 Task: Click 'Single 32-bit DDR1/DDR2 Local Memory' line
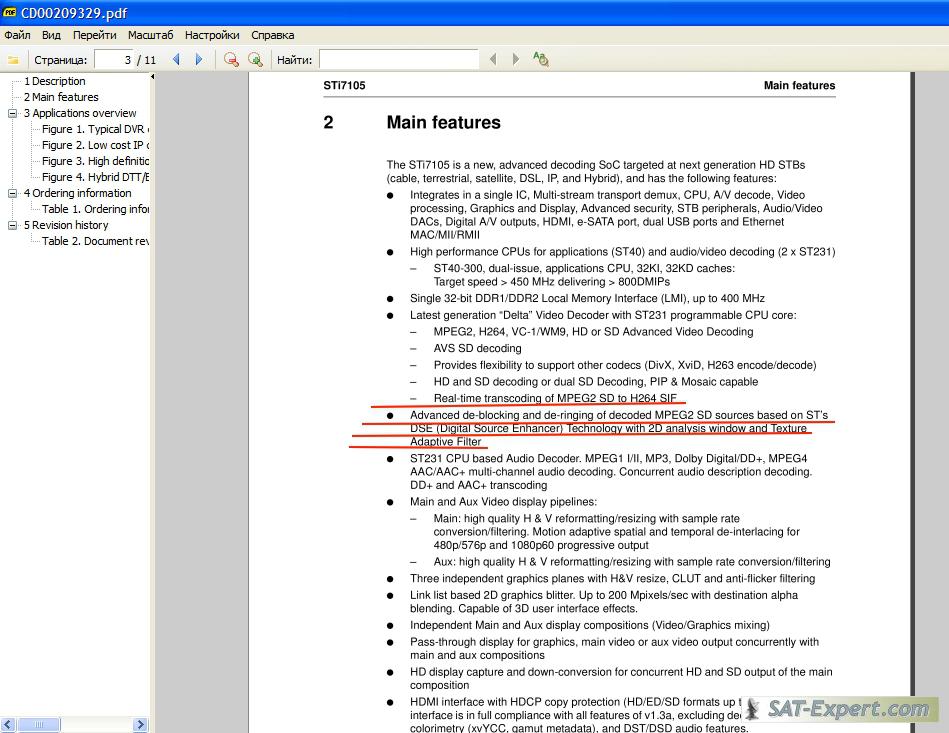[x=587, y=298]
